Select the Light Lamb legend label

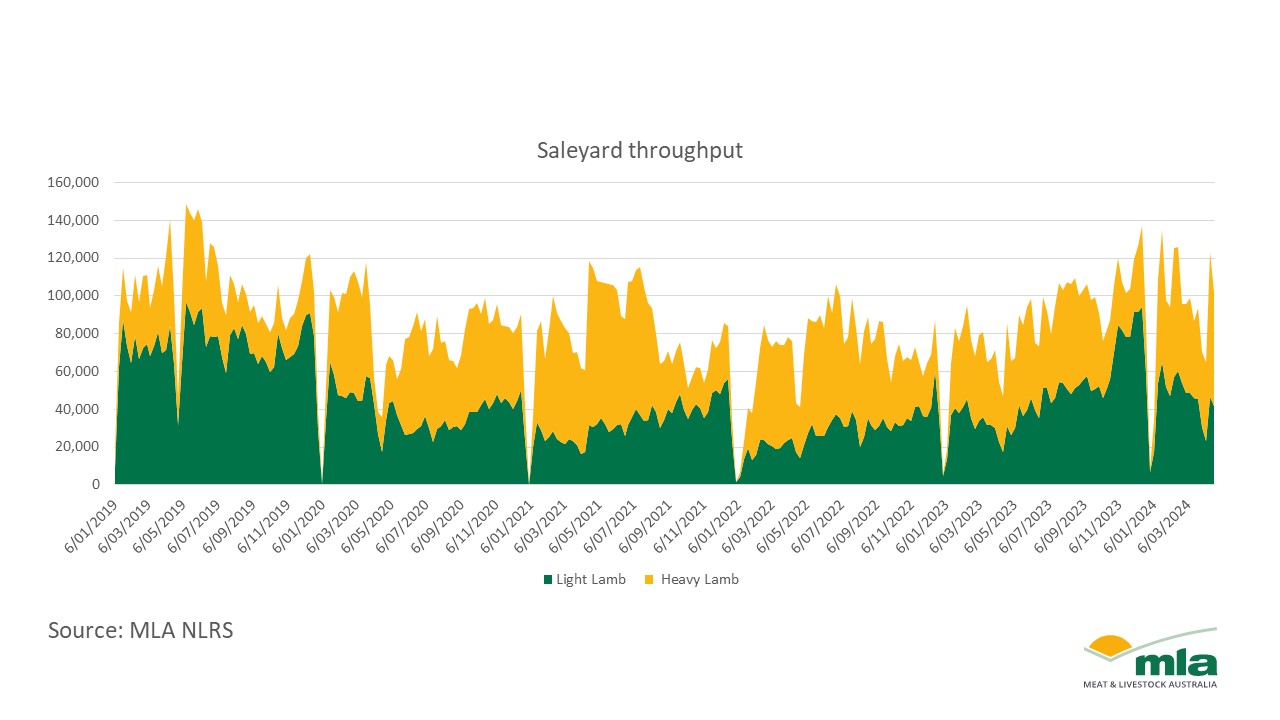[x=591, y=580]
